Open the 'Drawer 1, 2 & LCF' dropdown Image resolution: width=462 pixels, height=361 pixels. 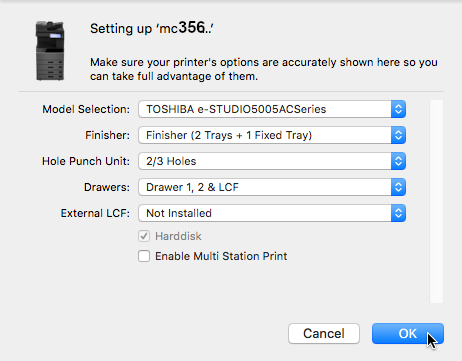pos(272,187)
